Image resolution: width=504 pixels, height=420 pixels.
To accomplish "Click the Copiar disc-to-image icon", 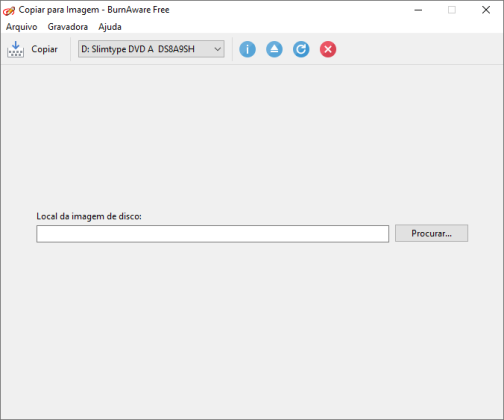I will click(15, 49).
